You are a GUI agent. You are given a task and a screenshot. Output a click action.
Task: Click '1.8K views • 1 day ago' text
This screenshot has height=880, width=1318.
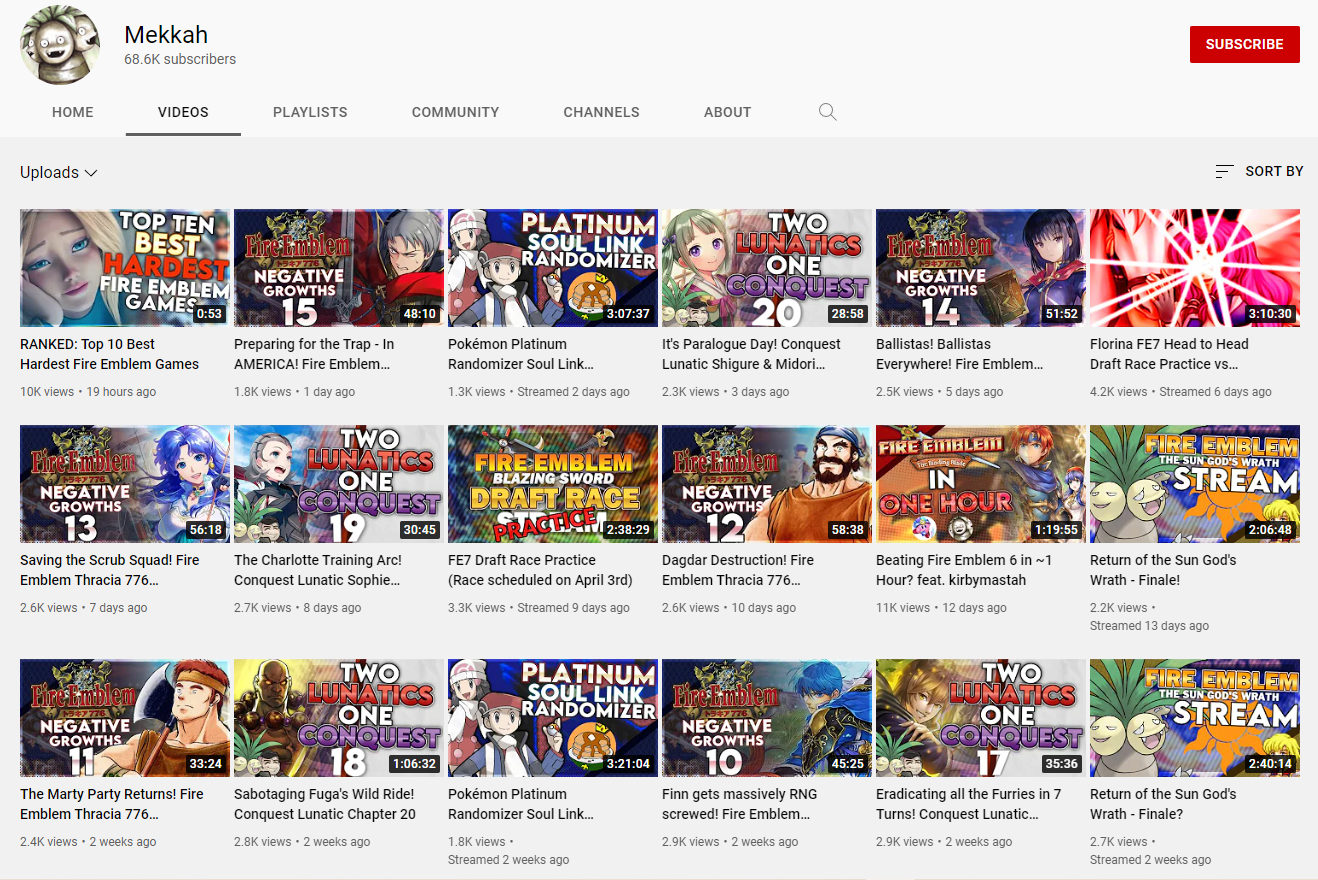295,392
